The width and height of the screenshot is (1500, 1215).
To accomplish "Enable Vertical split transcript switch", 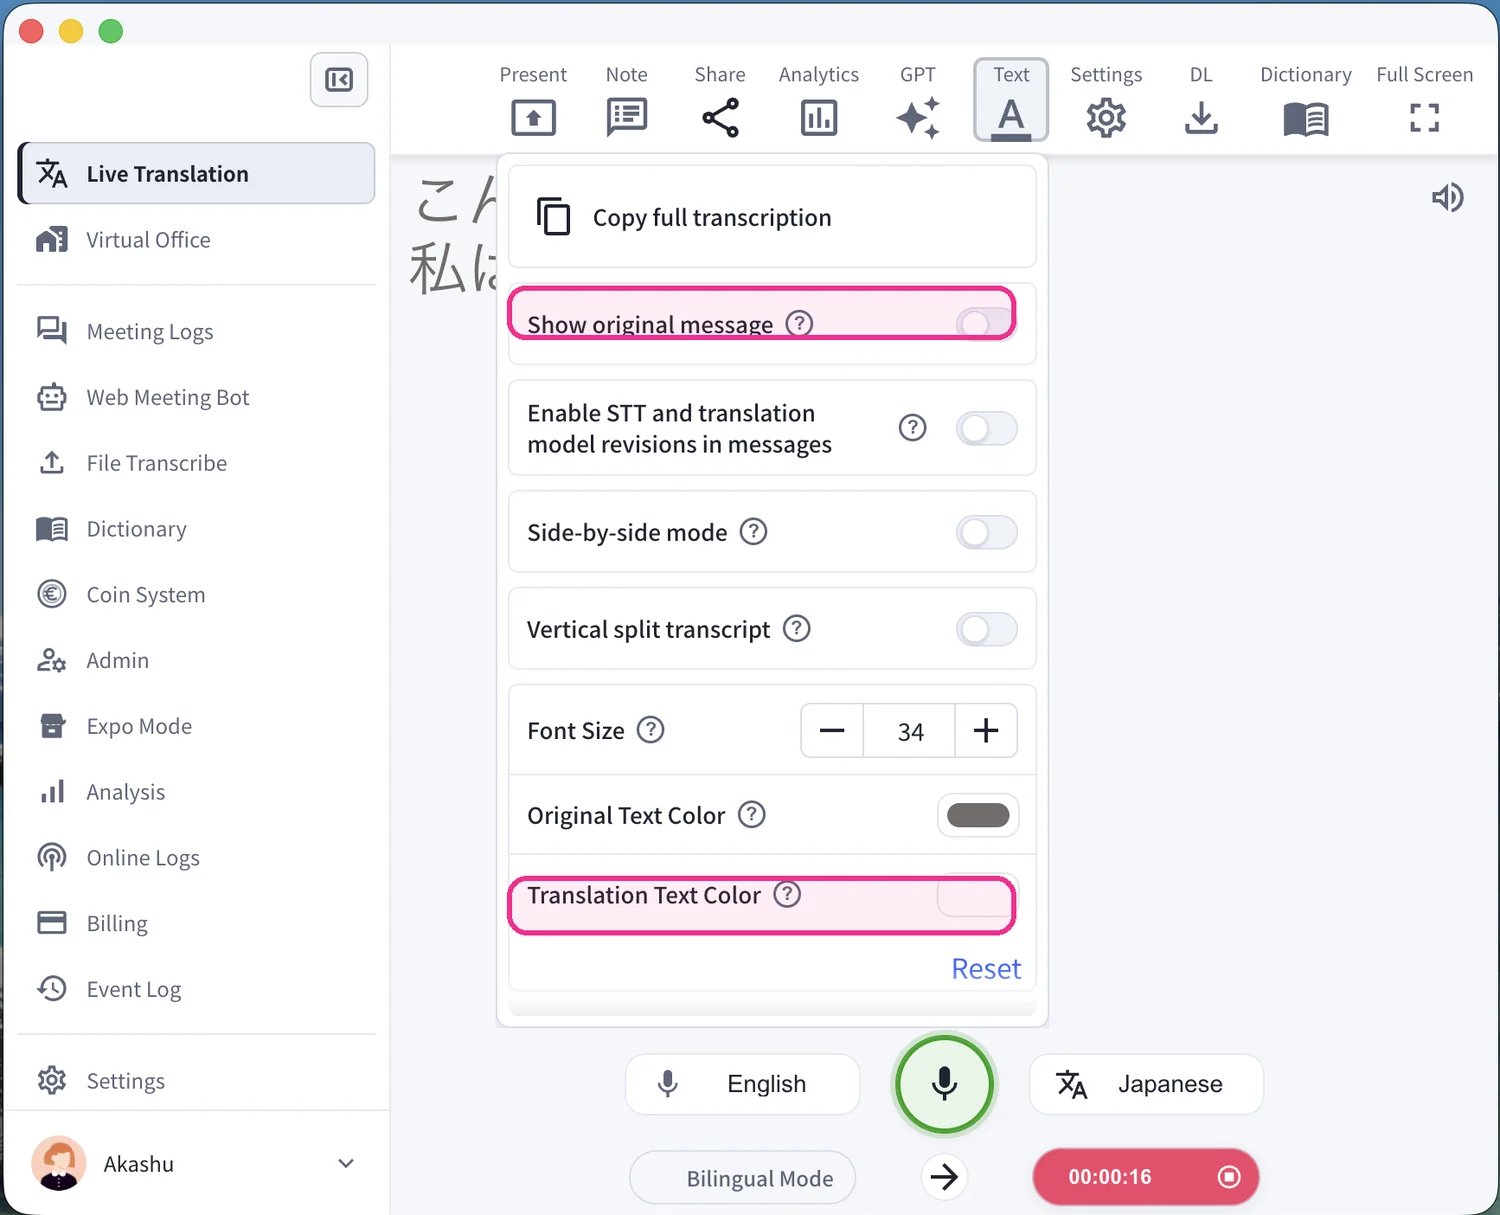I will pyautogui.click(x=986, y=629).
